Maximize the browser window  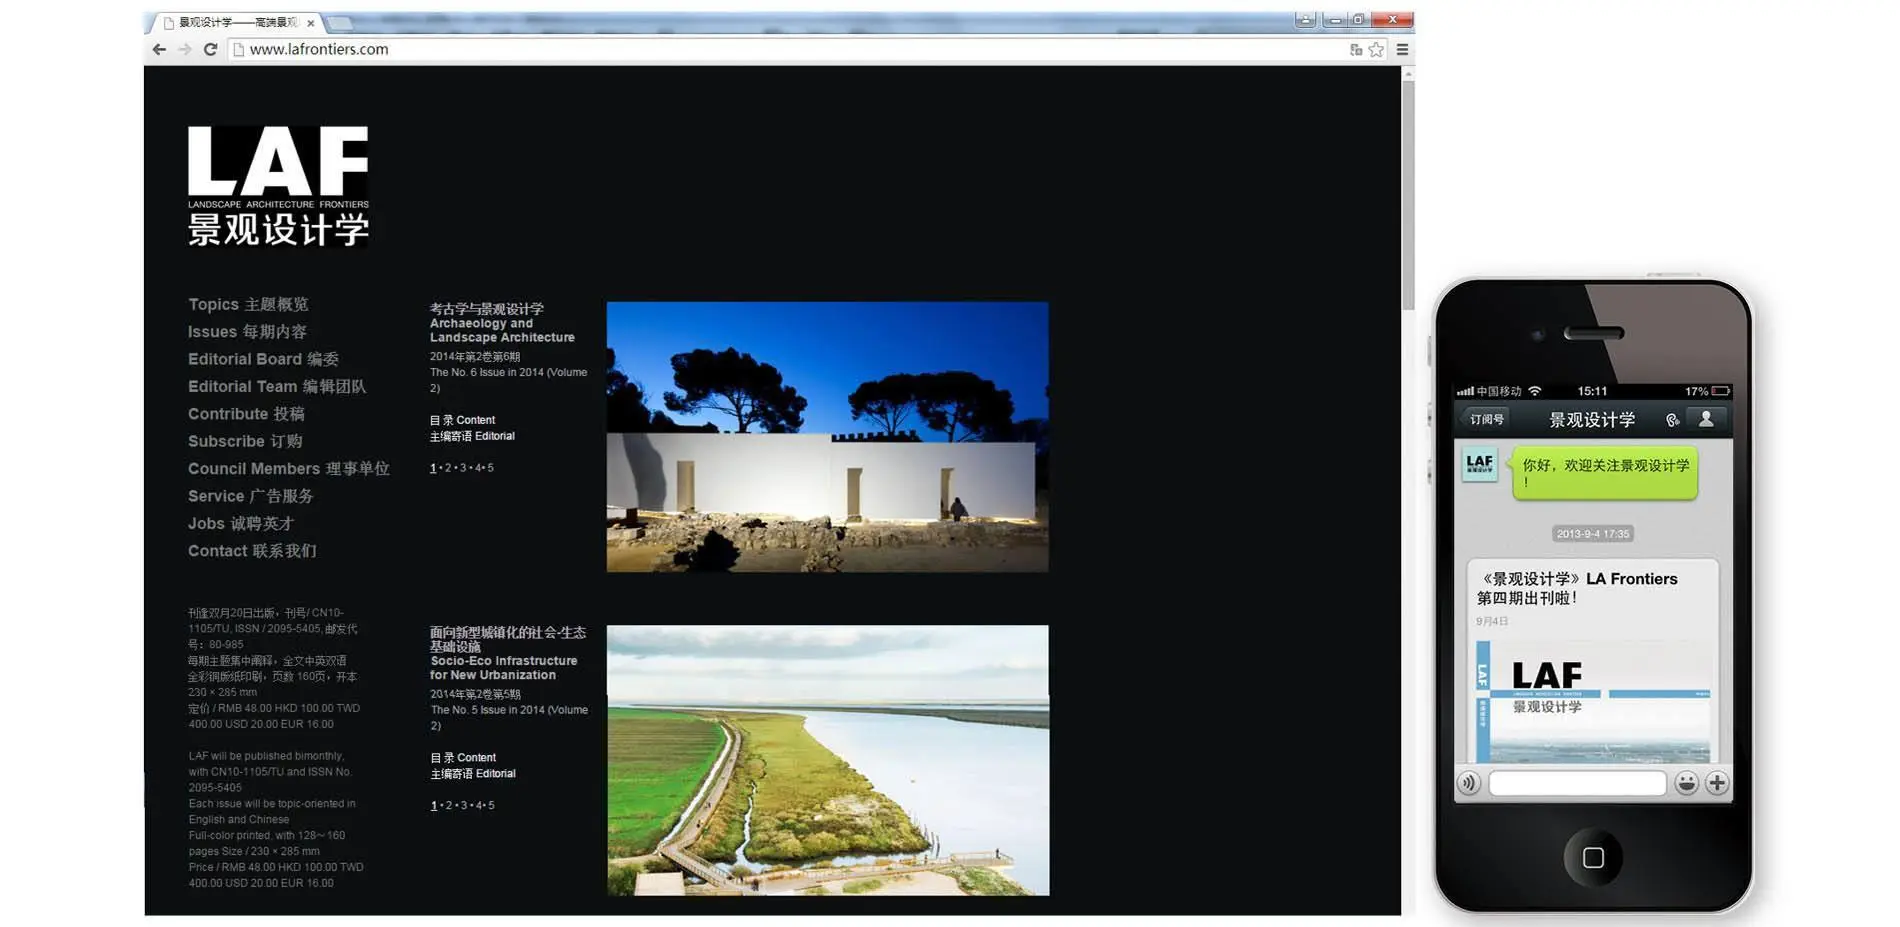tap(1358, 20)
